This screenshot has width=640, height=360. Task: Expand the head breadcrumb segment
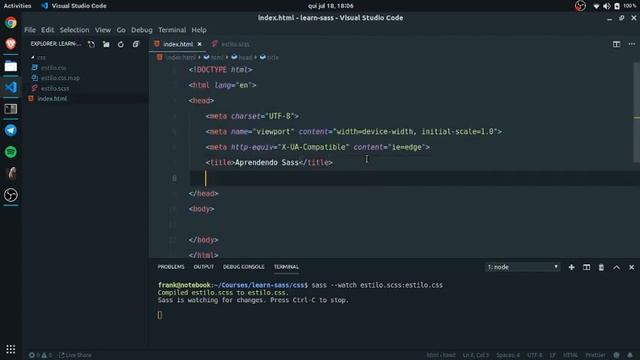(242, 58)
